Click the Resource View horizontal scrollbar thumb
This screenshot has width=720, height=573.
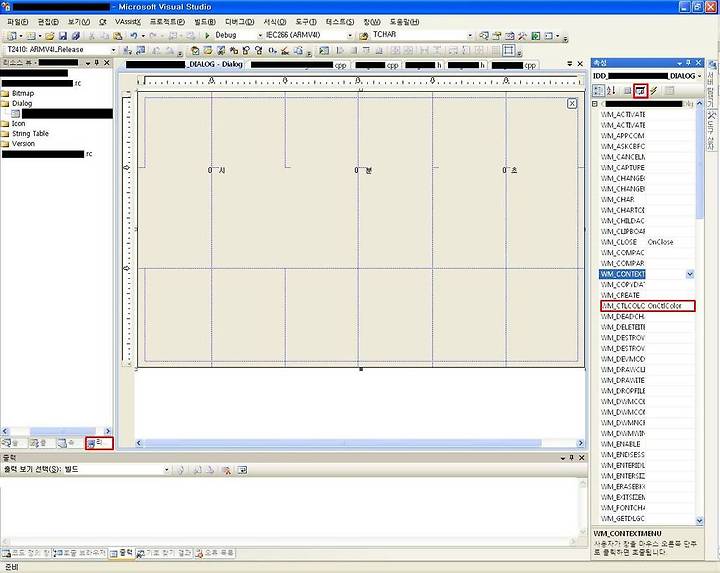pyautogui.click(x=63, y=431)
